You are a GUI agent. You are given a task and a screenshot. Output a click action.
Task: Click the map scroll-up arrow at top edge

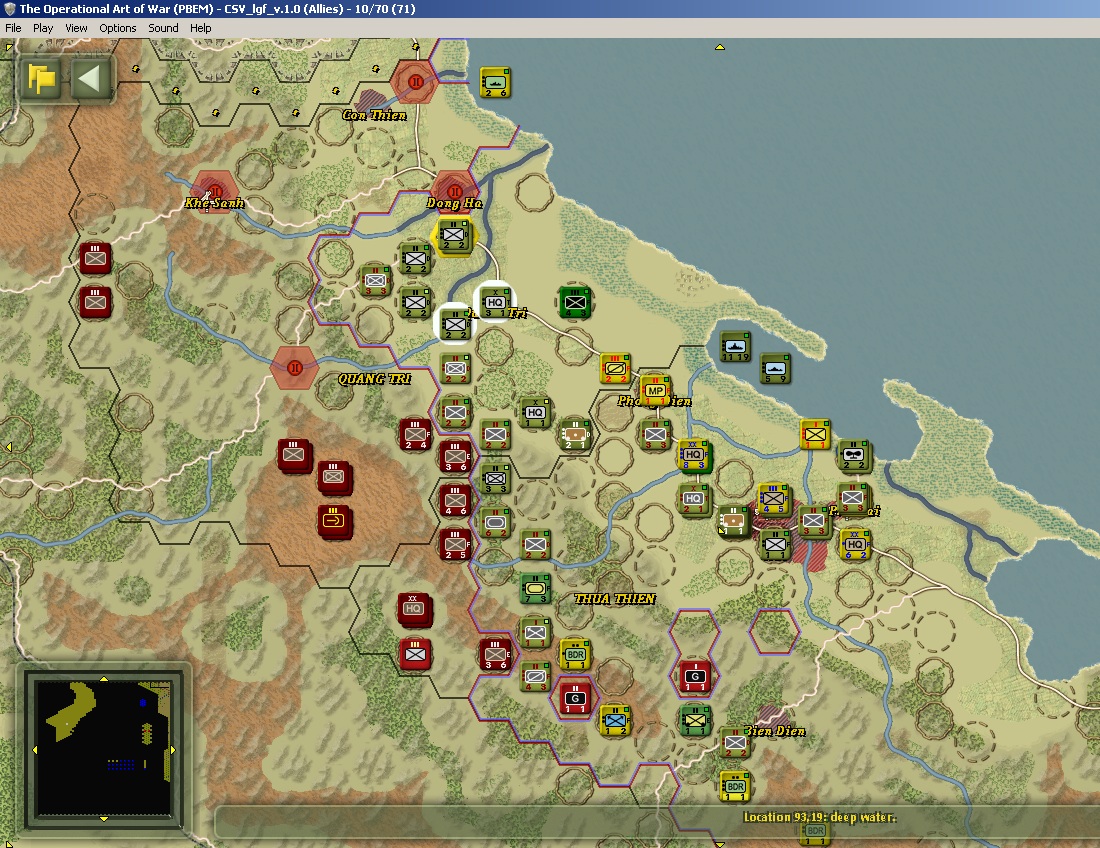(719, 47)
